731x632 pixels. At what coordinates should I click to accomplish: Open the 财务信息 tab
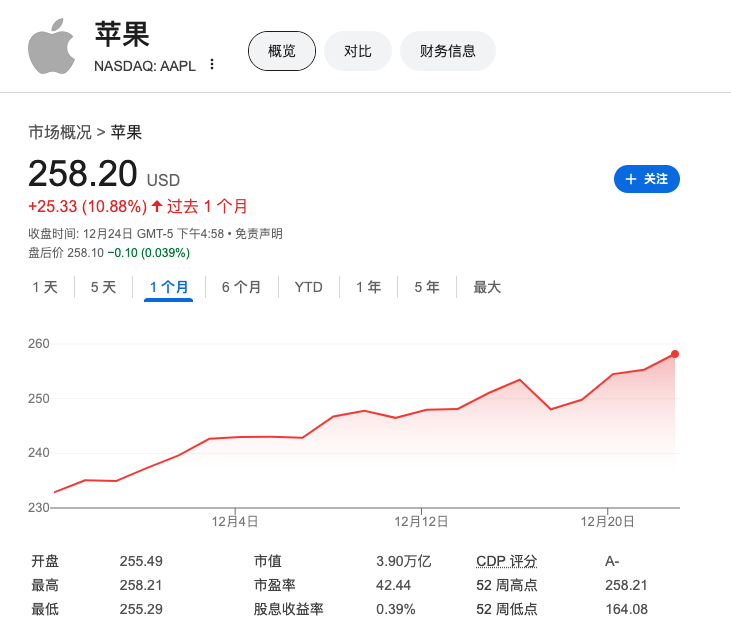(448, 51)
